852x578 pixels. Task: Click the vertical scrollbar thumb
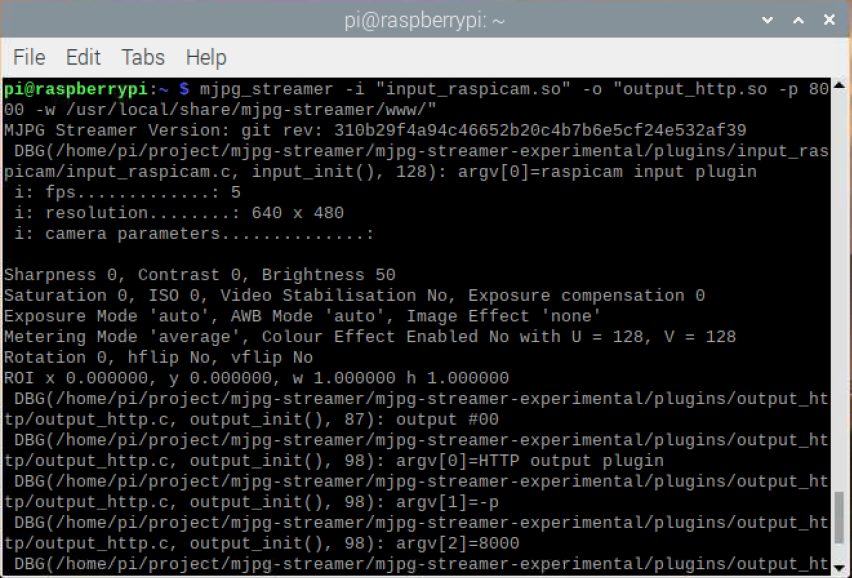coord(840,517)
